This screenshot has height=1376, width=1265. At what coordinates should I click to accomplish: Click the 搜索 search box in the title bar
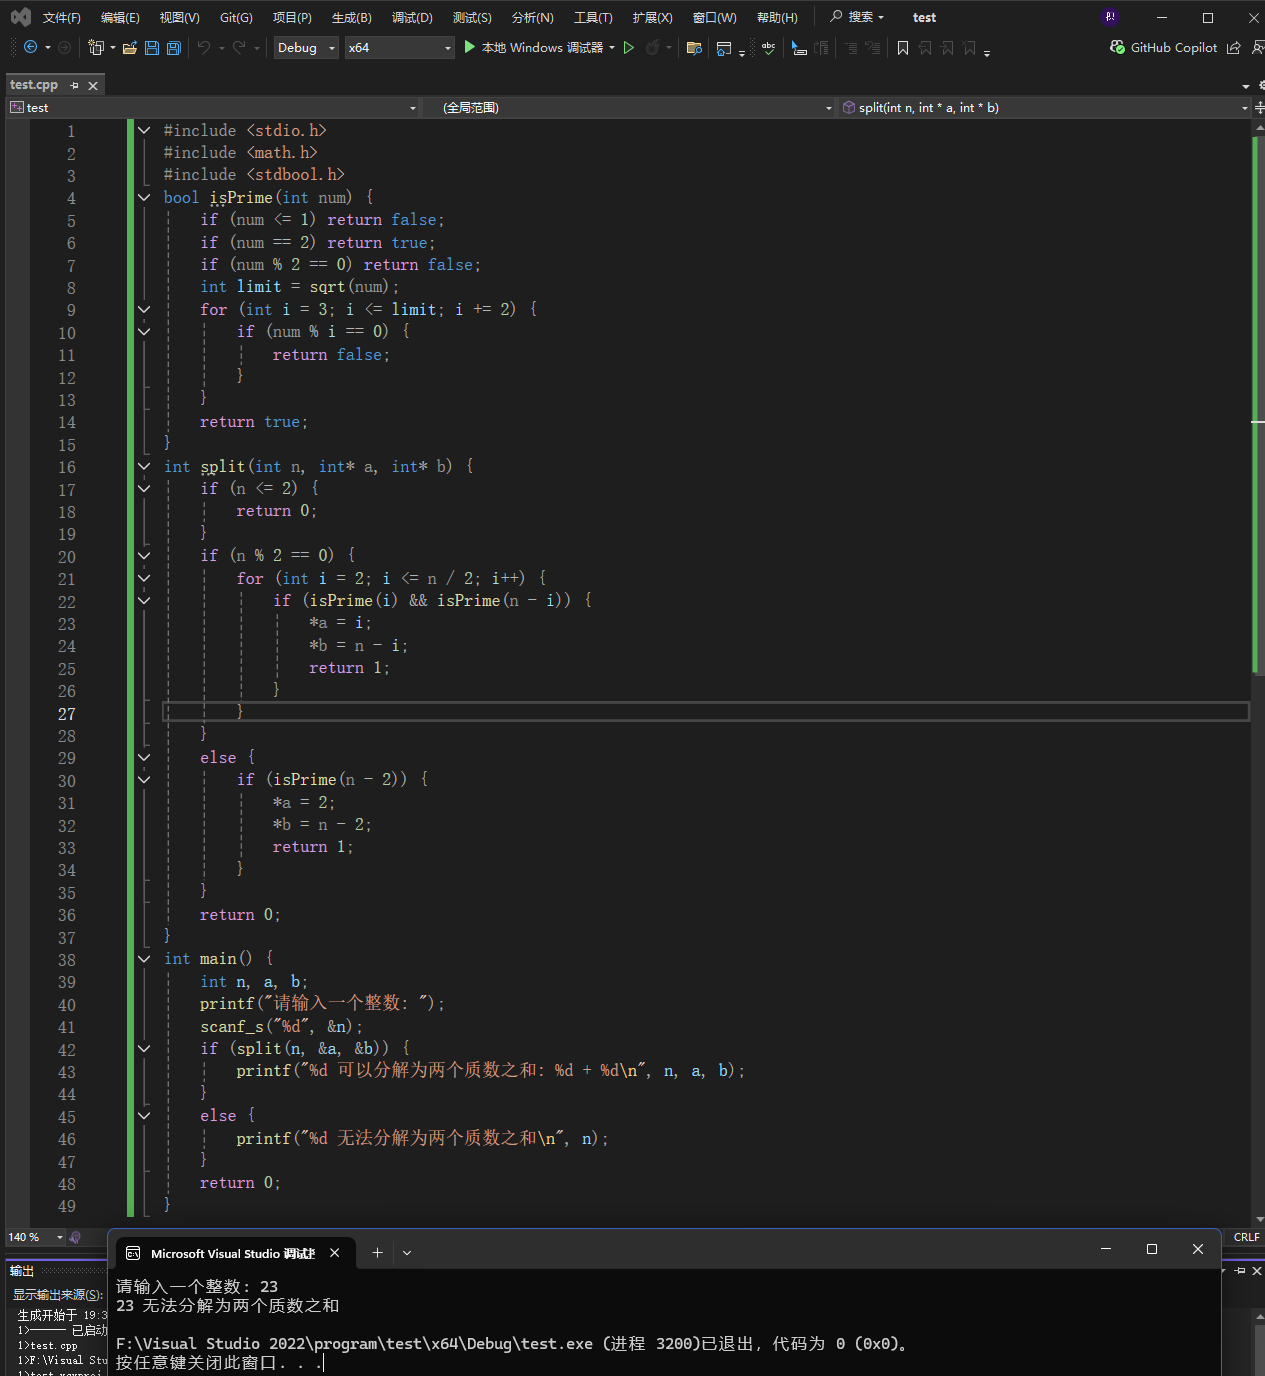(858, 17)
